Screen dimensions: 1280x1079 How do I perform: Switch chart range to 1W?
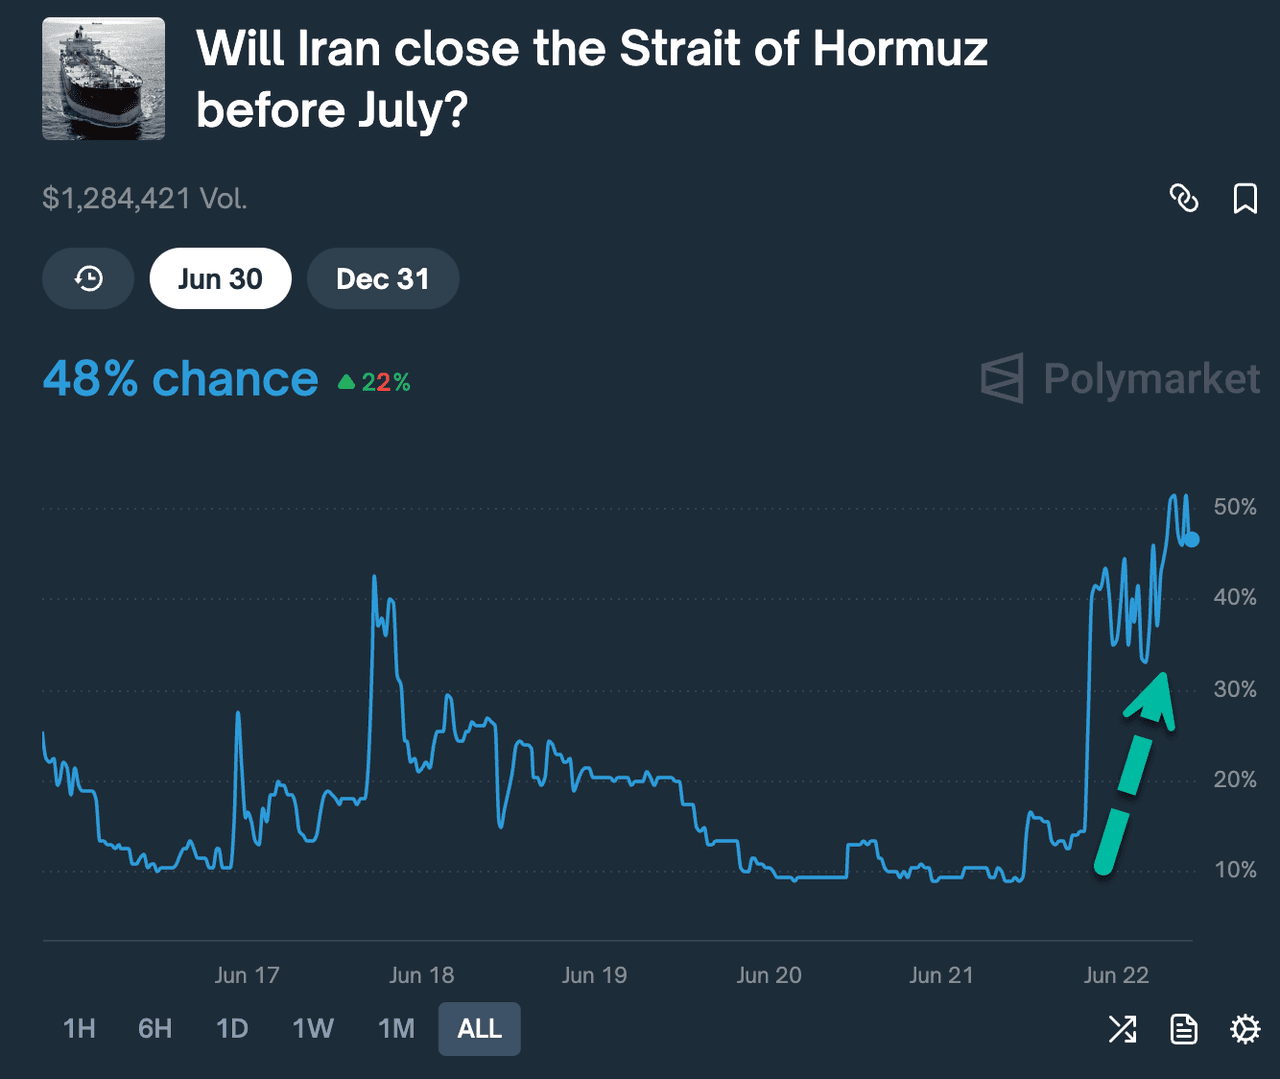(313, 1028)
